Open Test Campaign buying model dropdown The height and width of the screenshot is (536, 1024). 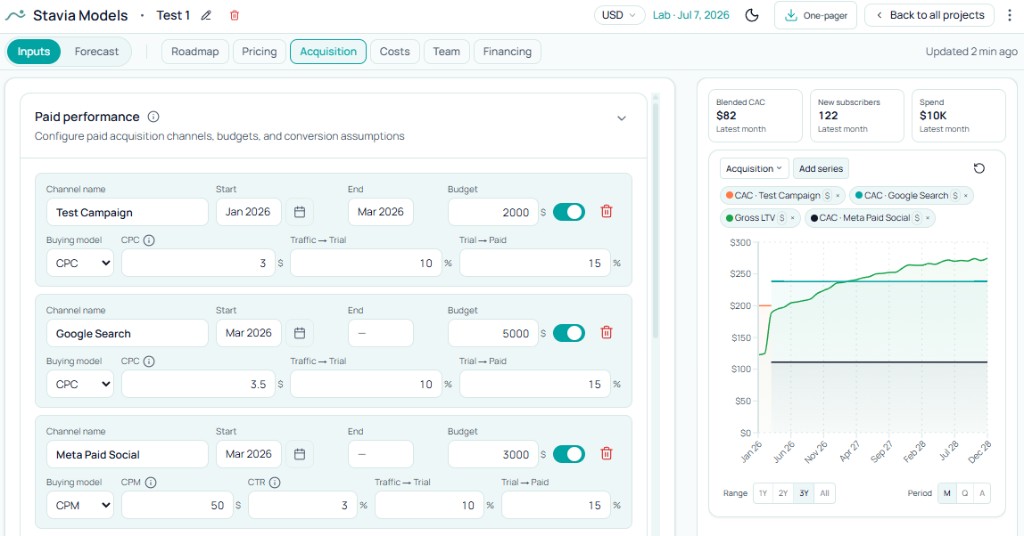click(80, 263)
